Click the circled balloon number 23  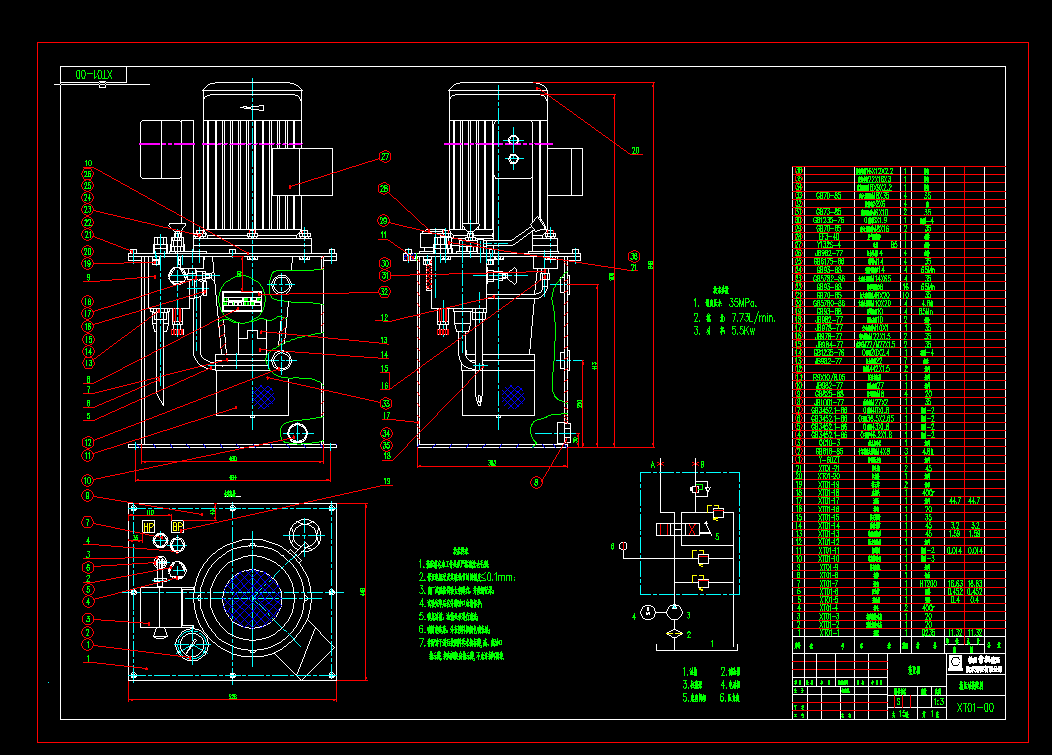(87, 210)
